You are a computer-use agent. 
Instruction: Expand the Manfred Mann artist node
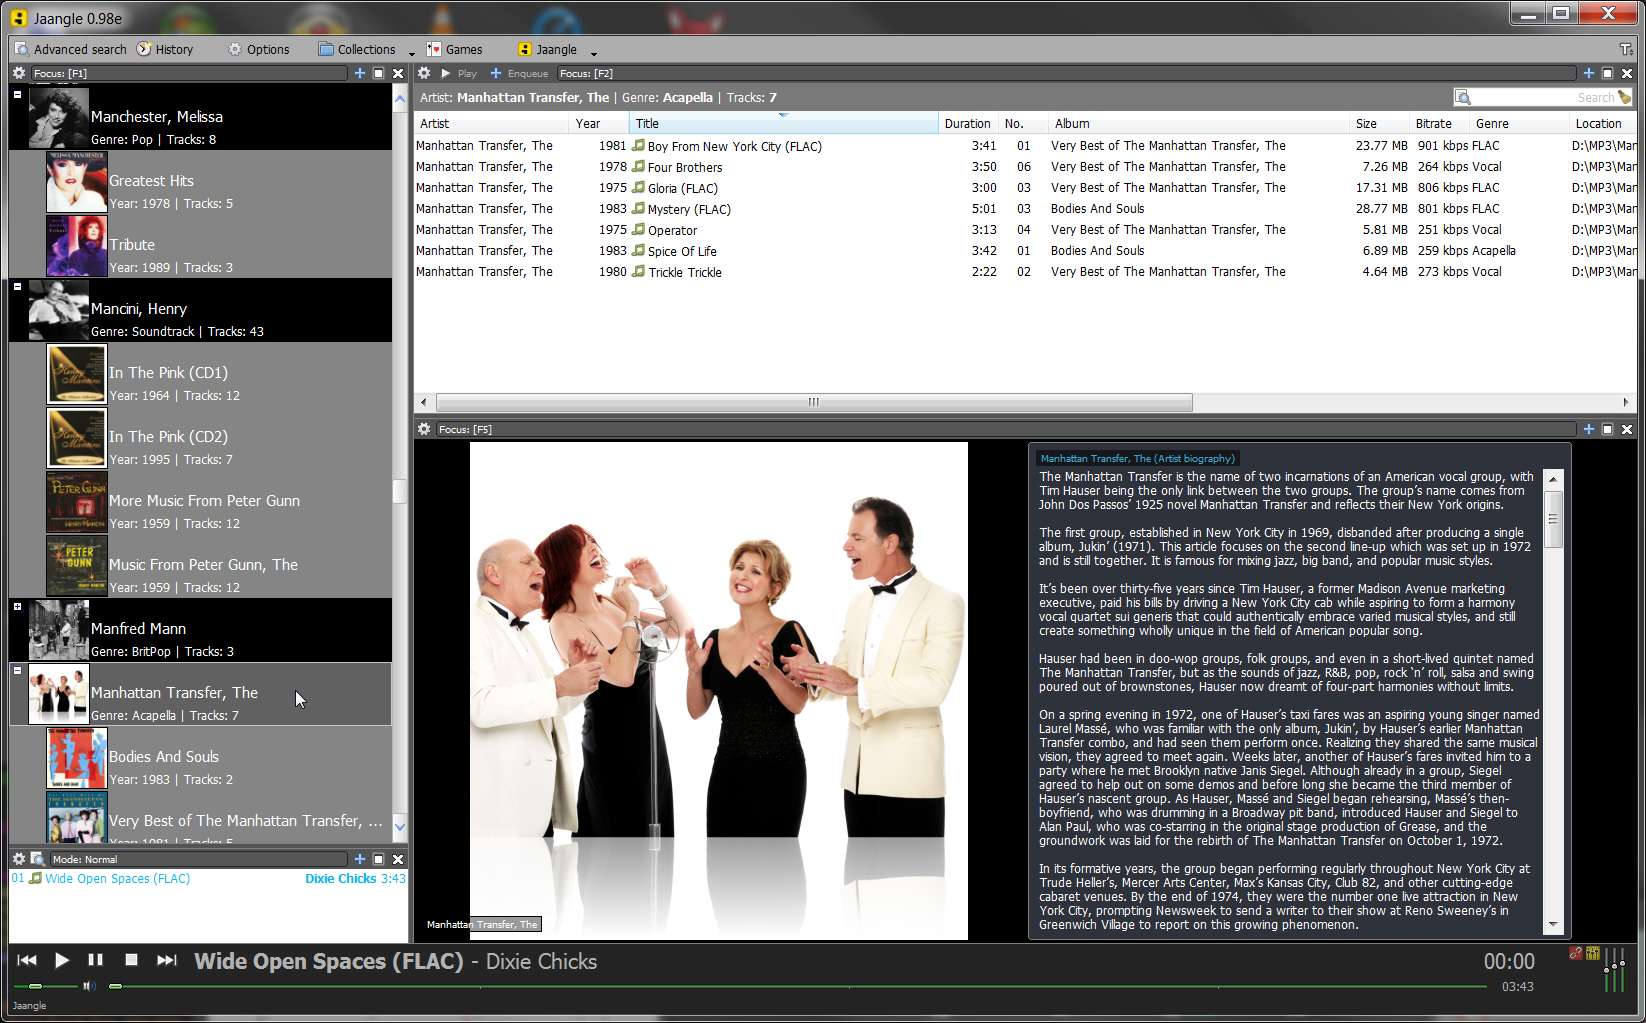(17, 606)
